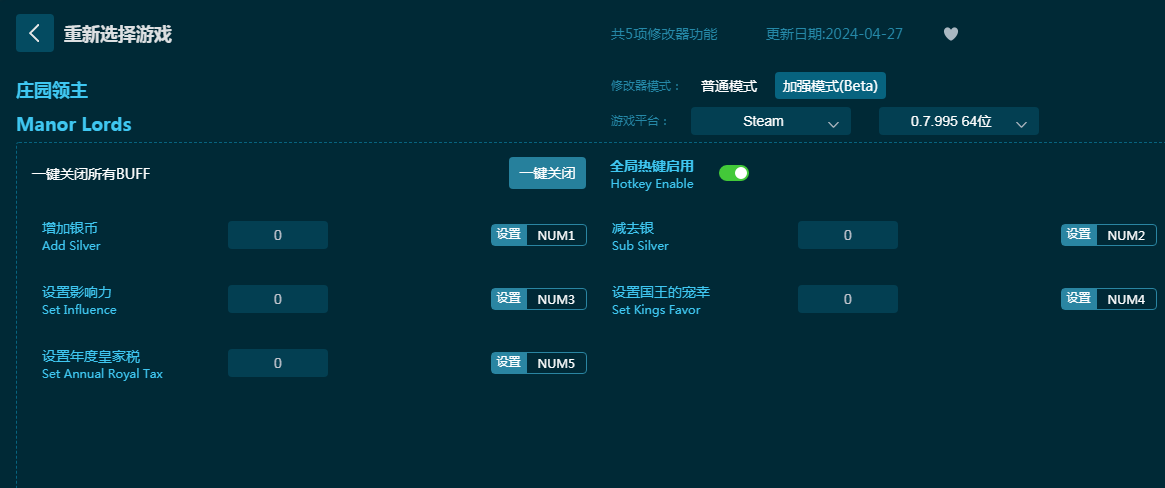Click the NUM2 hotkey box
The height and width of the screenshot is (488, 1165).
tap(1126, 235)
